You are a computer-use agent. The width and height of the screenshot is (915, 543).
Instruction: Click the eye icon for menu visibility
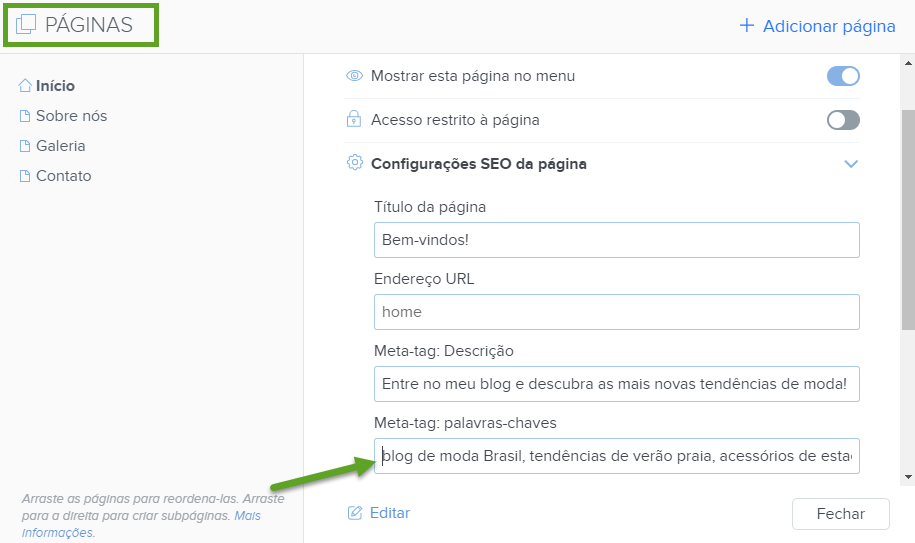click(354, 76)
